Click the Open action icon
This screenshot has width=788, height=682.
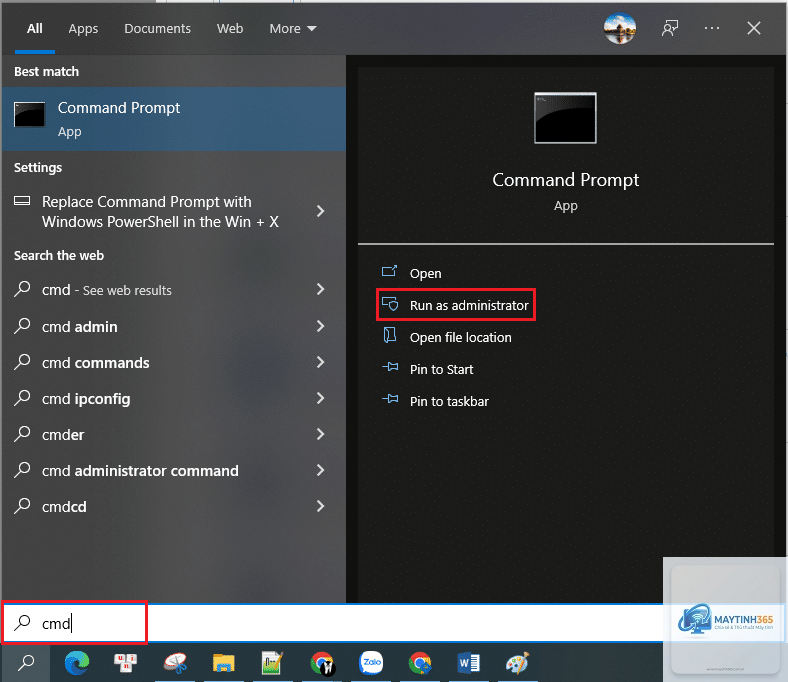pos(389,272)
